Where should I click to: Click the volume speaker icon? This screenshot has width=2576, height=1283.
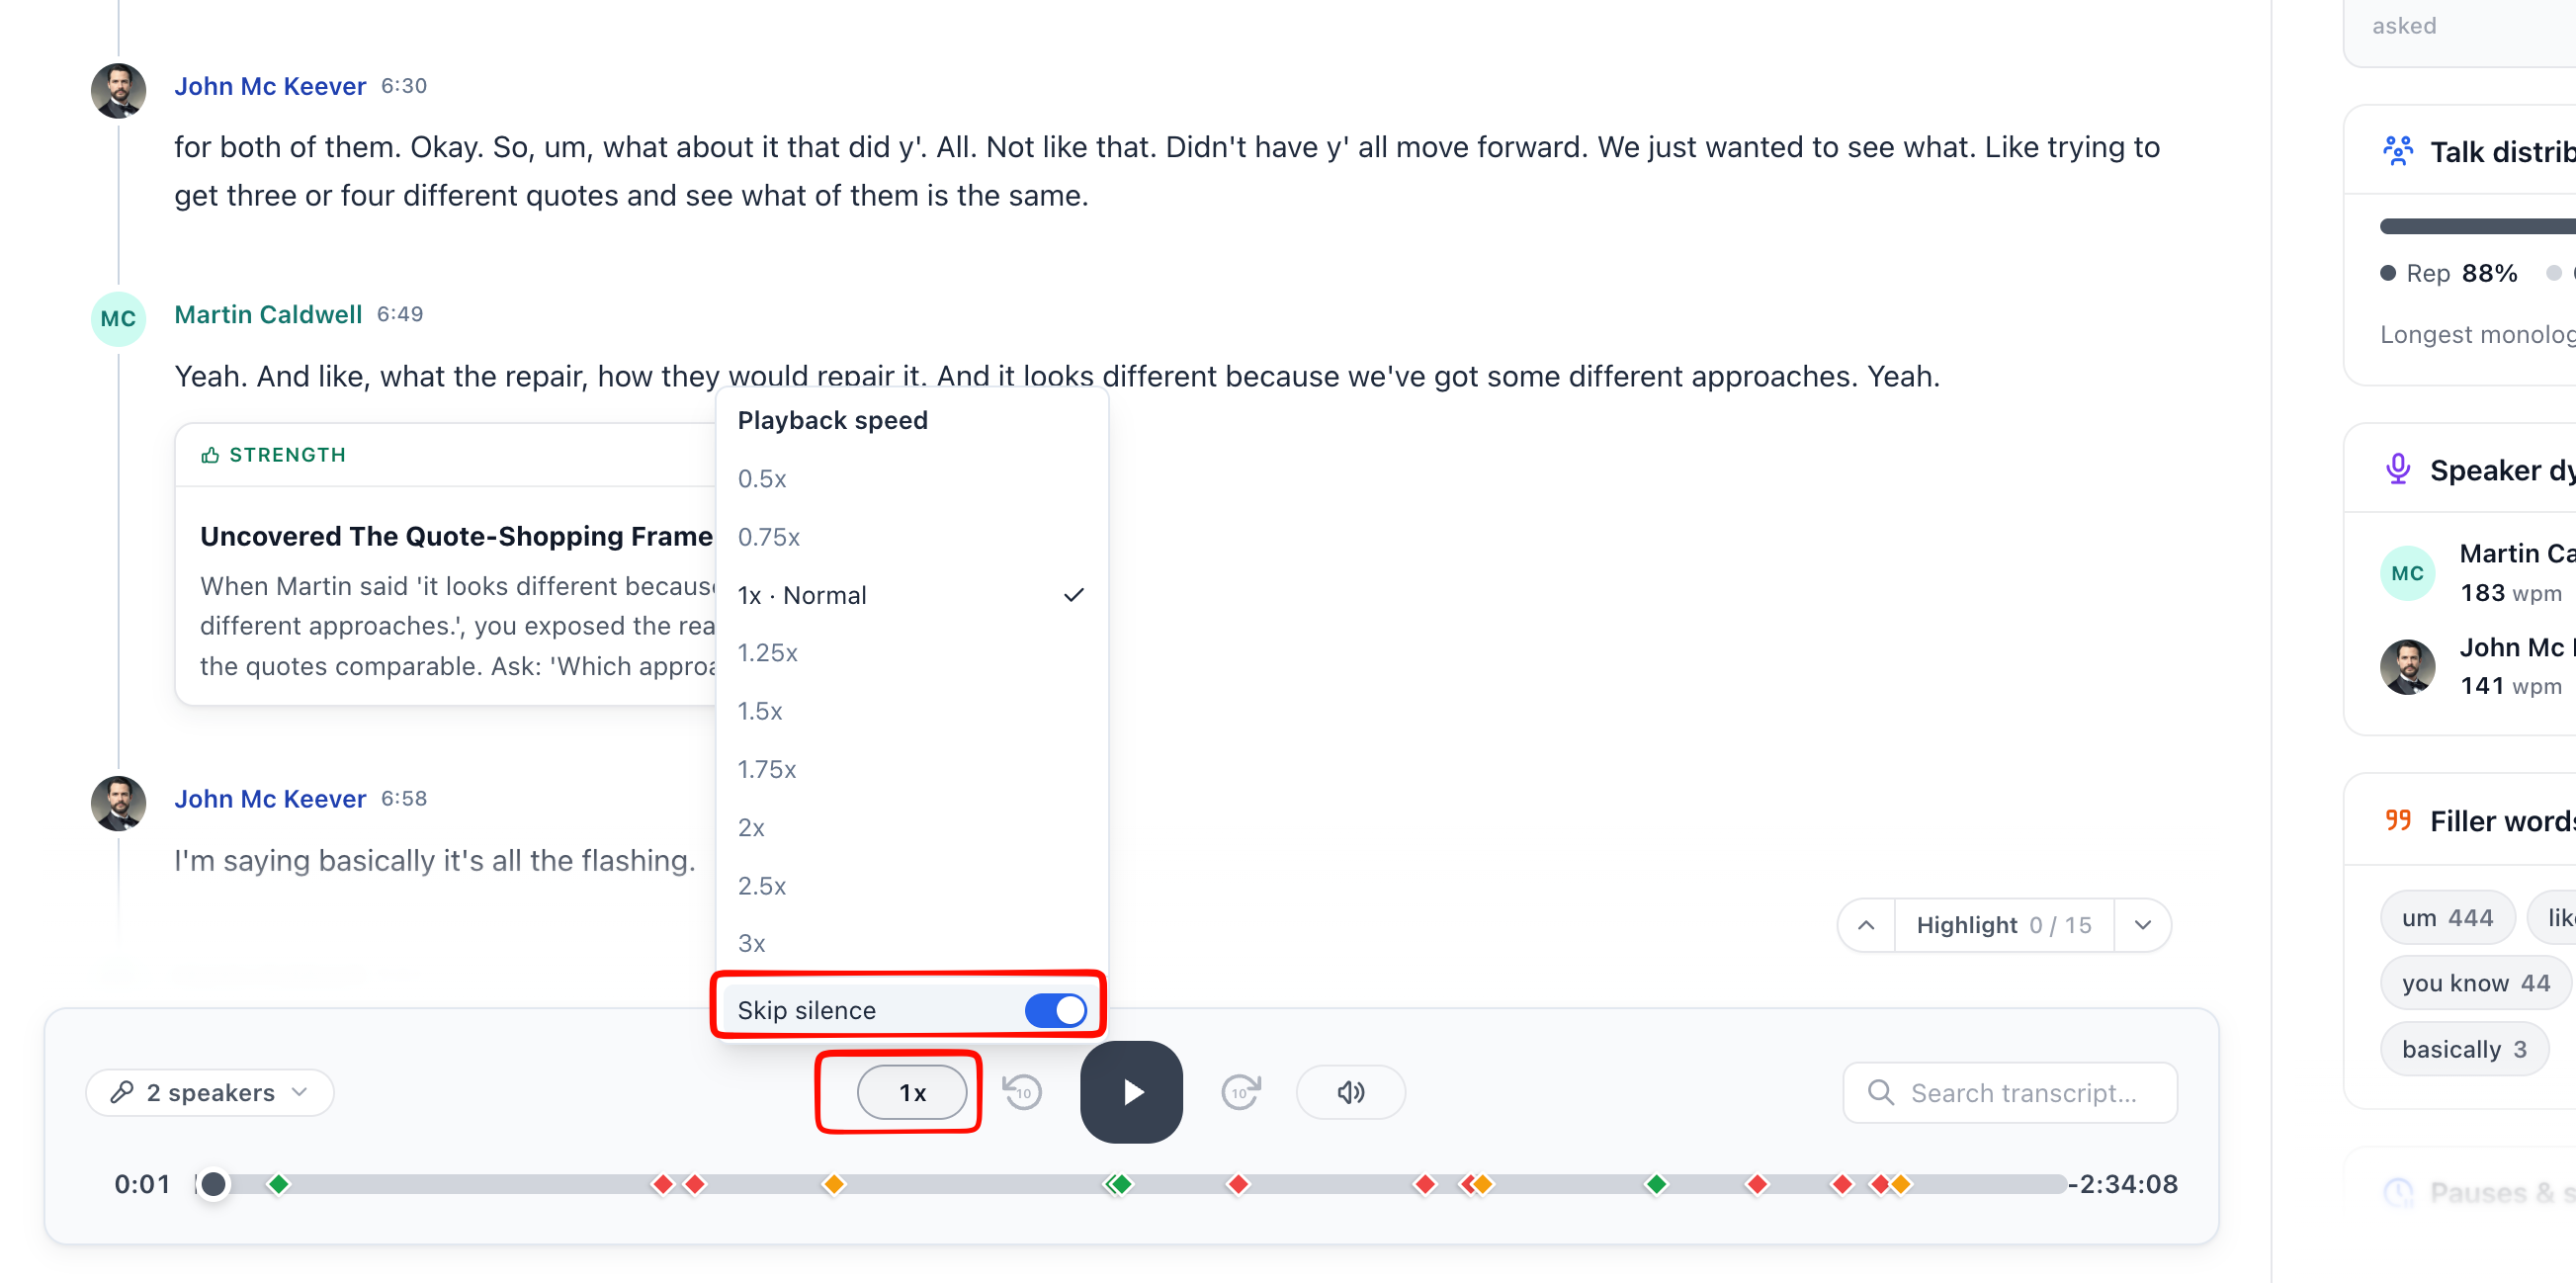(x=1350, y=1092)
